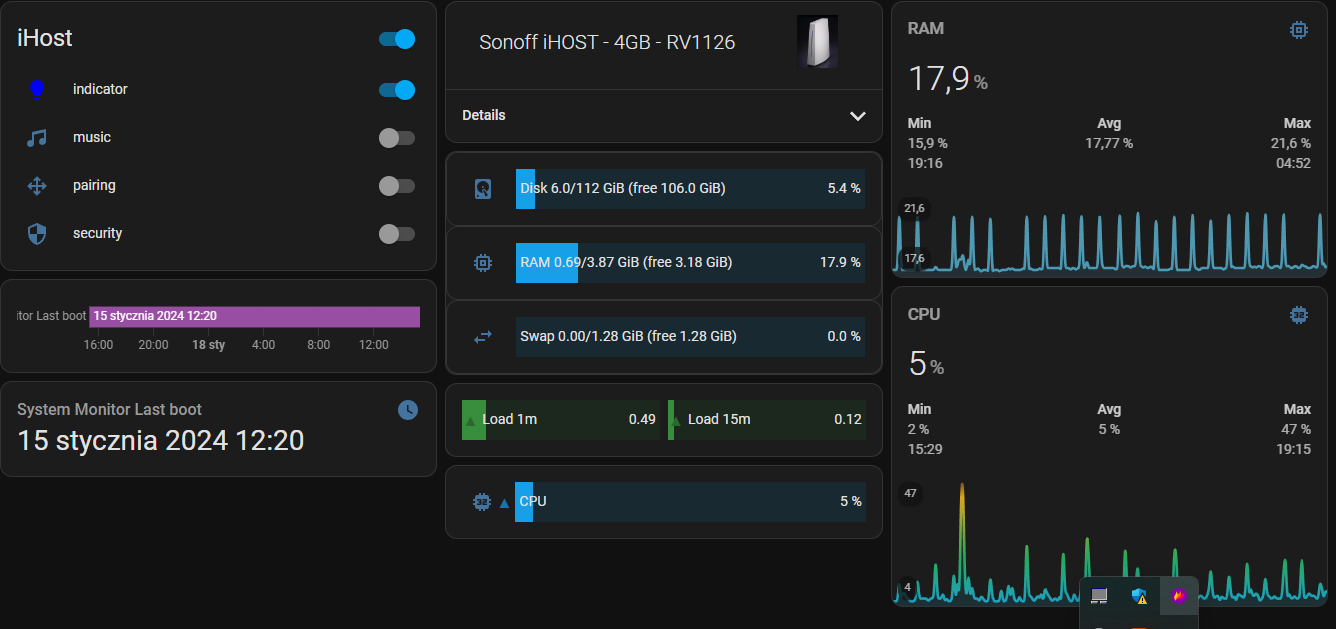Click the 47 label on CPU graph

[x=910, y=493]
